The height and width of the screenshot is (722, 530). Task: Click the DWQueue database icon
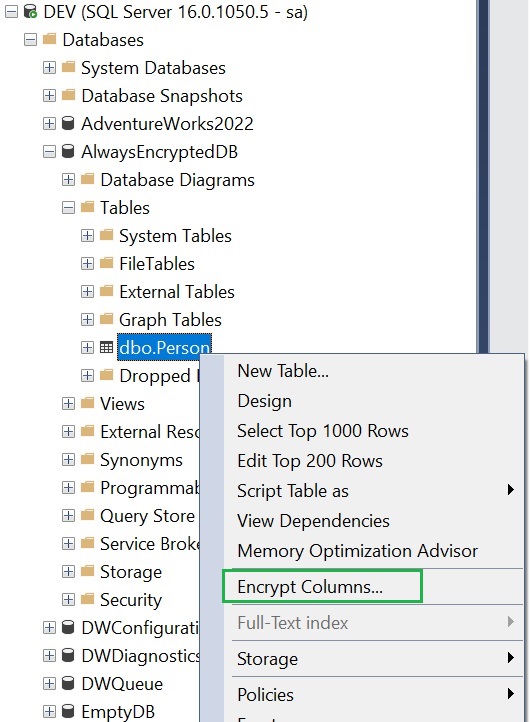(x=68, y=683)
